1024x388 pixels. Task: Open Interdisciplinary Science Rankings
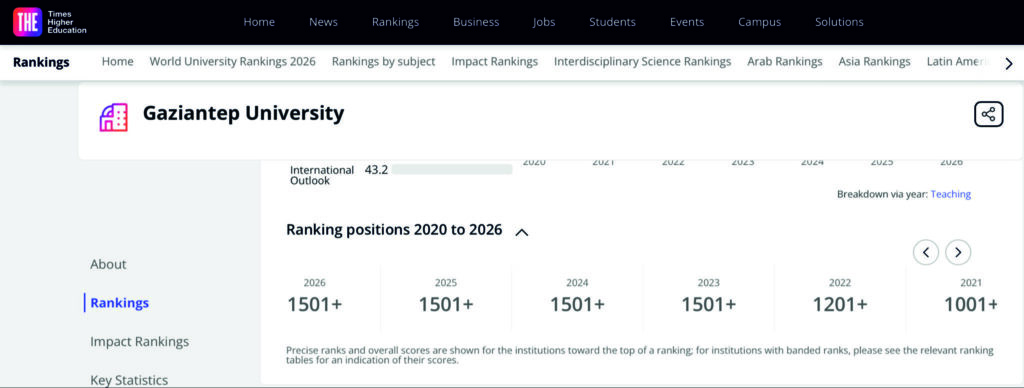tap(643, 61)
